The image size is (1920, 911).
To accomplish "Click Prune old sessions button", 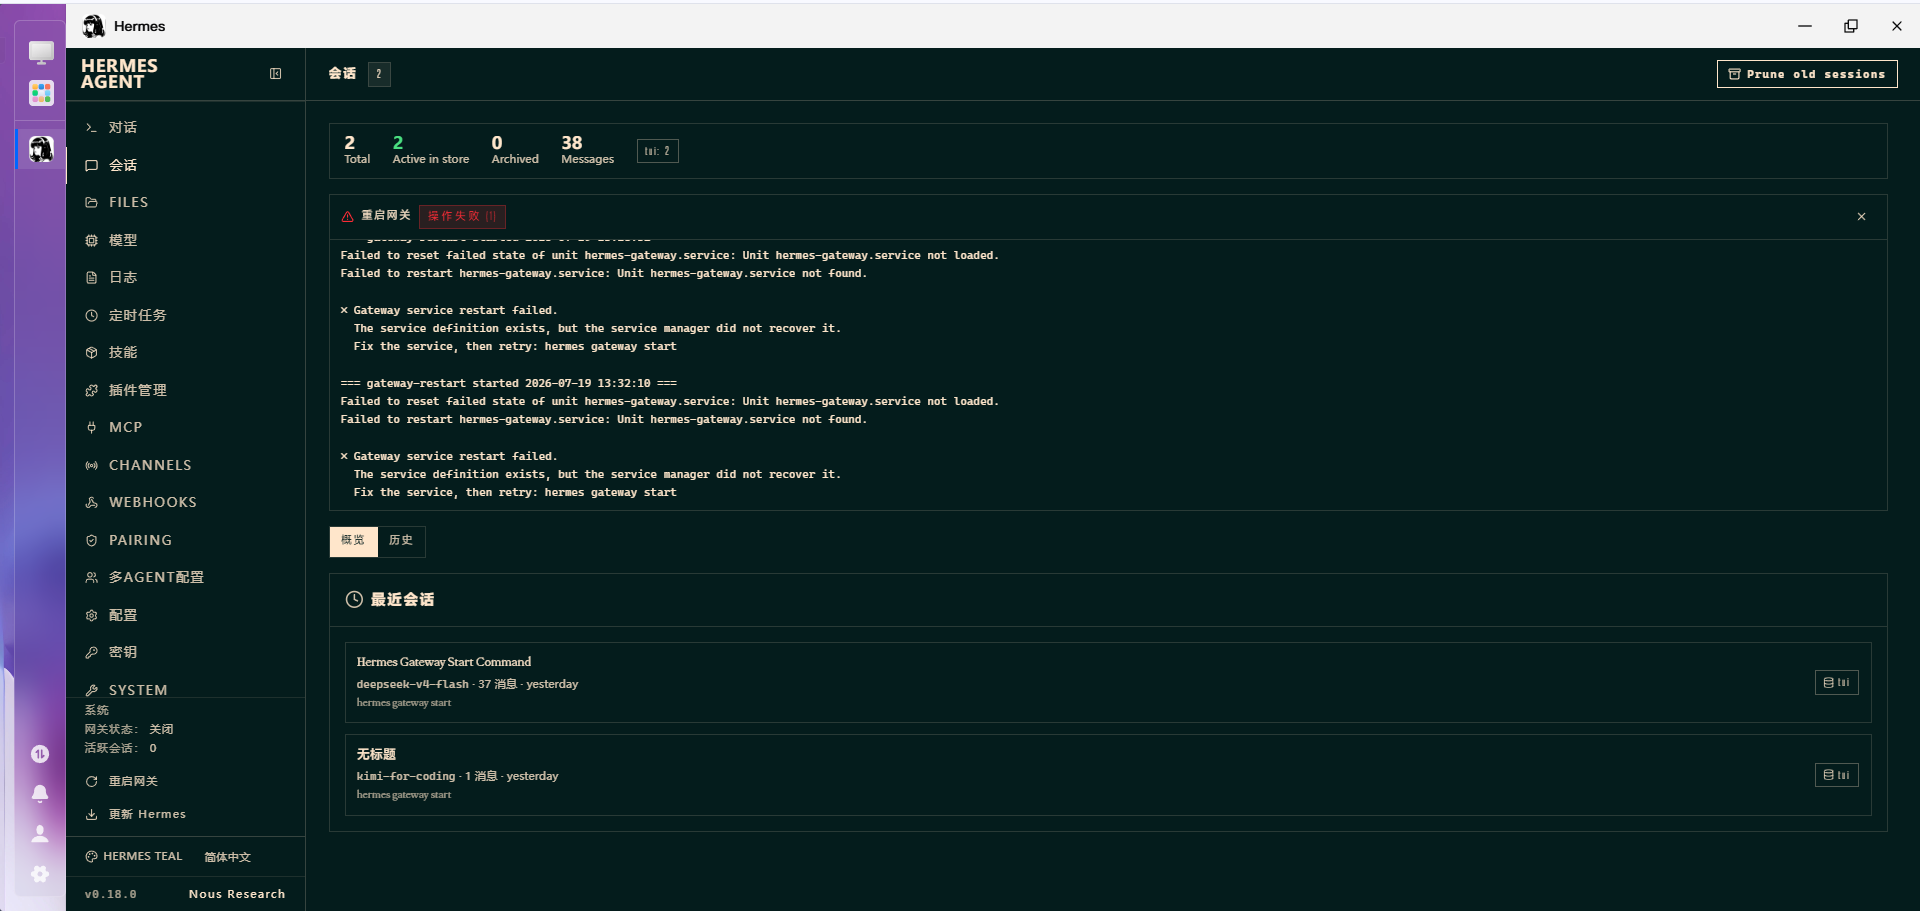I will click(x=1806, y=74).
